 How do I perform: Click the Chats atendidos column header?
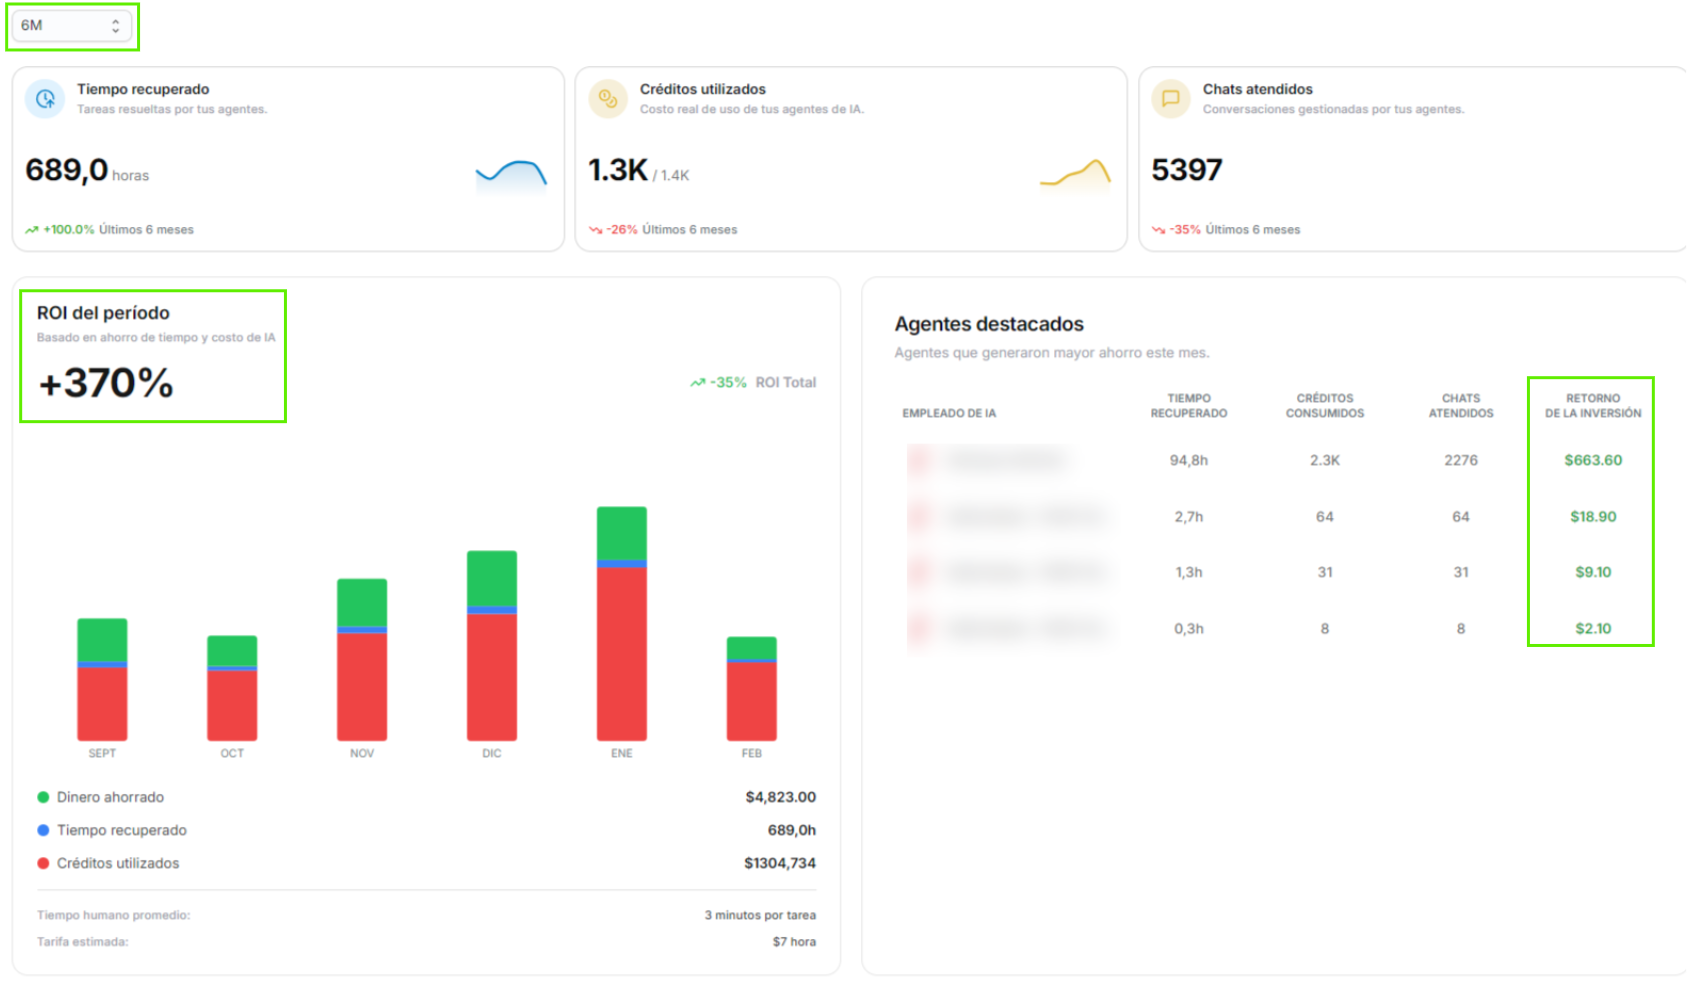tap(1460, 405)
